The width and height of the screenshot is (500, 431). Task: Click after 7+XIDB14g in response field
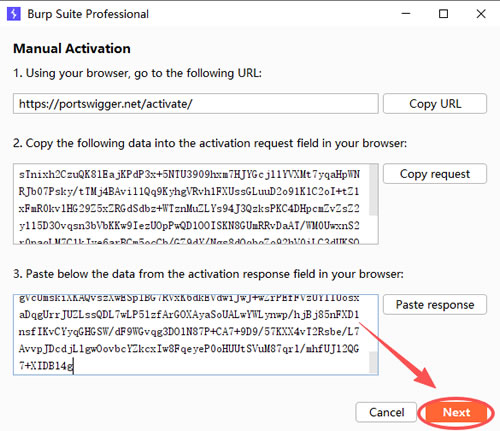click(x=74, y=366)
